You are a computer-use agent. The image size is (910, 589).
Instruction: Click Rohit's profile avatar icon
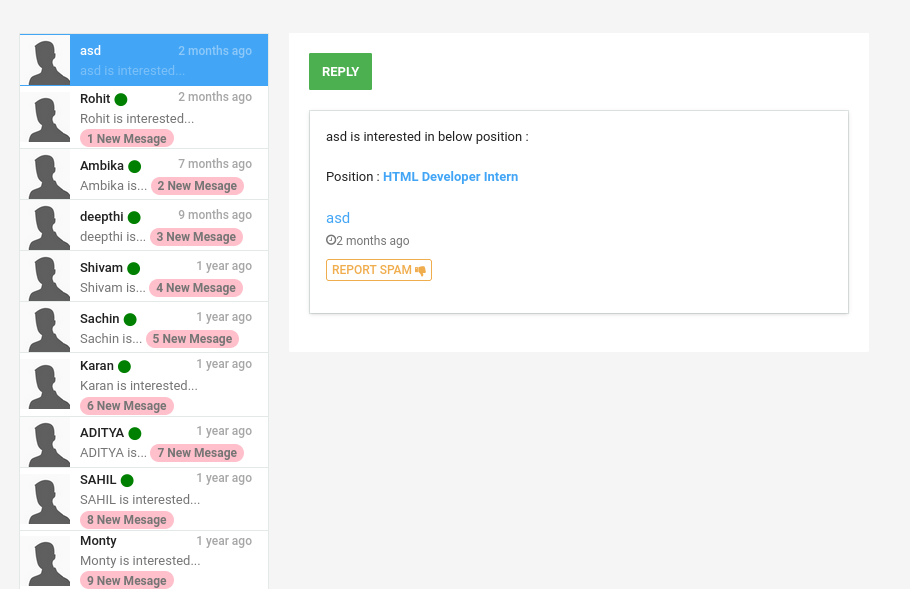[x=45, y=118]
